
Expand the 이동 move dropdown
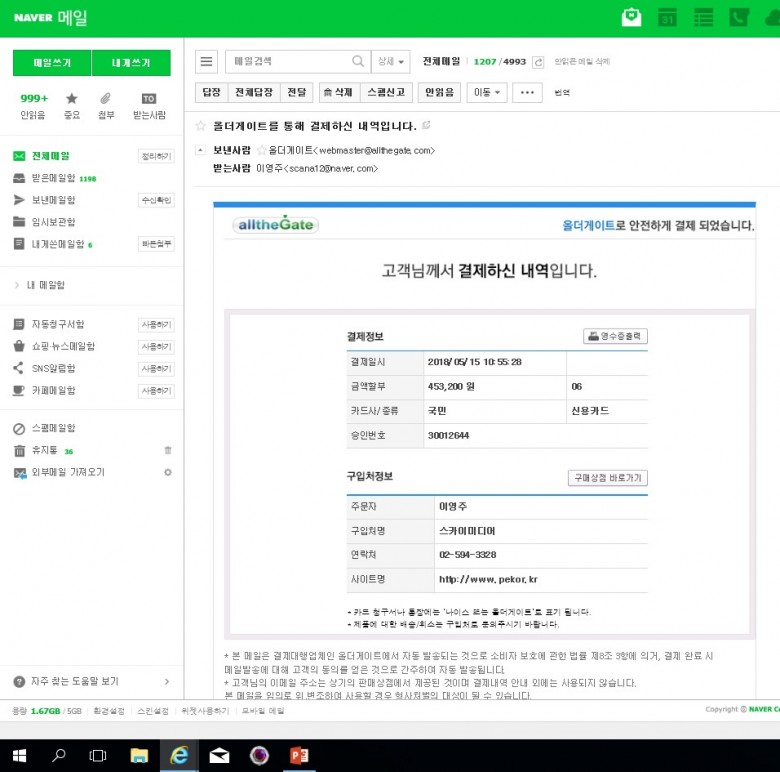coord(488,92)
